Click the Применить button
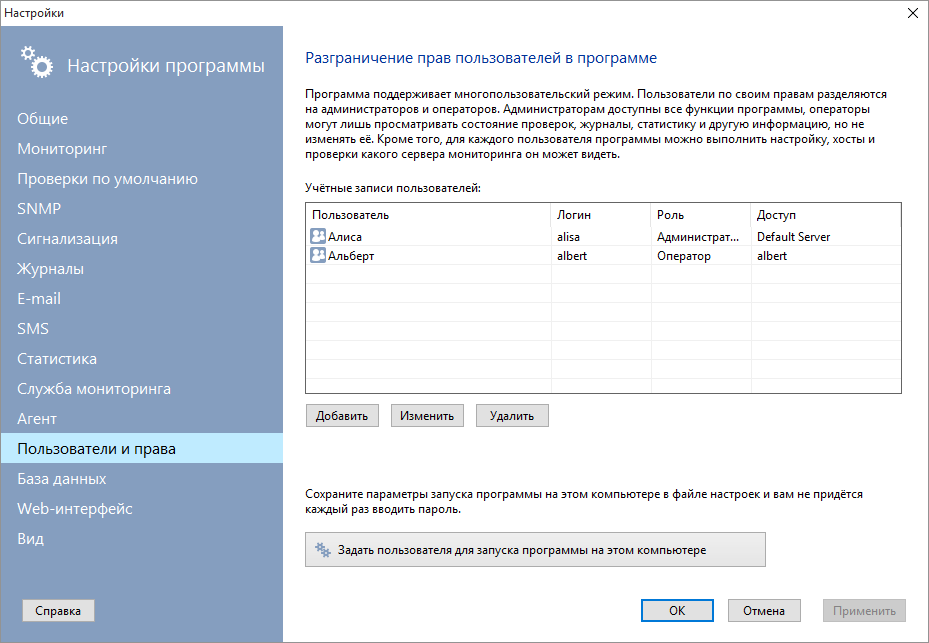929x643 pixels. 864,610
